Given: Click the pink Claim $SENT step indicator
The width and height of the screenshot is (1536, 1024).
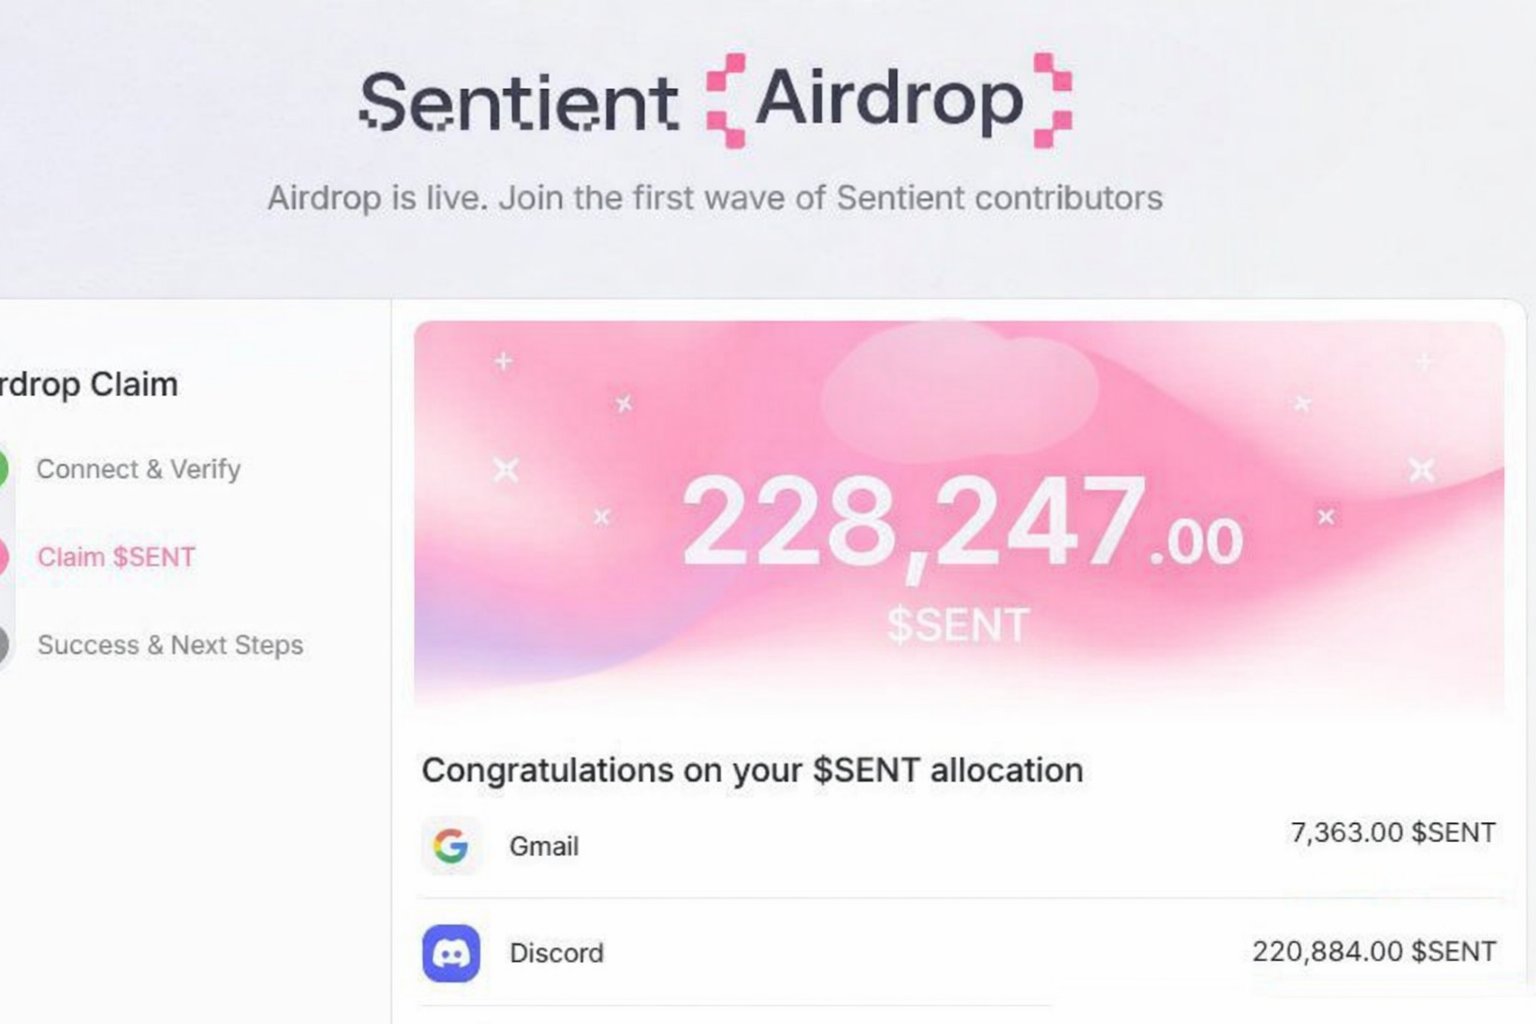Looking at the screenshot, I should [x=3, y=557].
